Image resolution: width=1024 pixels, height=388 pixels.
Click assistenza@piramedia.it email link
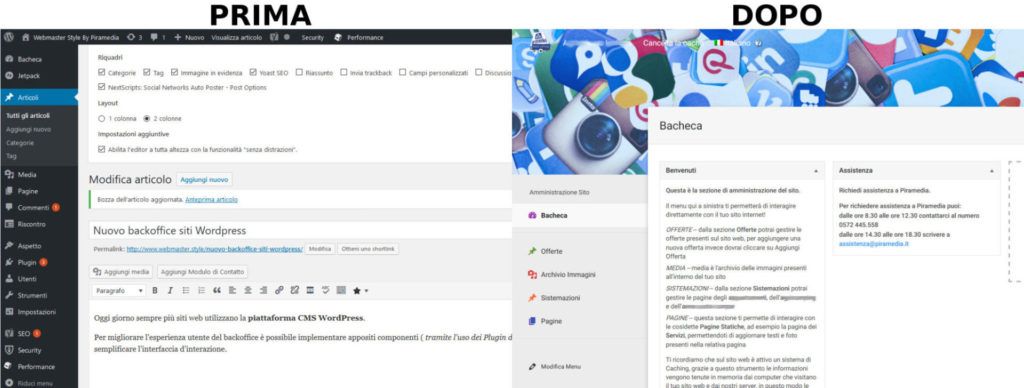point(874,244)
